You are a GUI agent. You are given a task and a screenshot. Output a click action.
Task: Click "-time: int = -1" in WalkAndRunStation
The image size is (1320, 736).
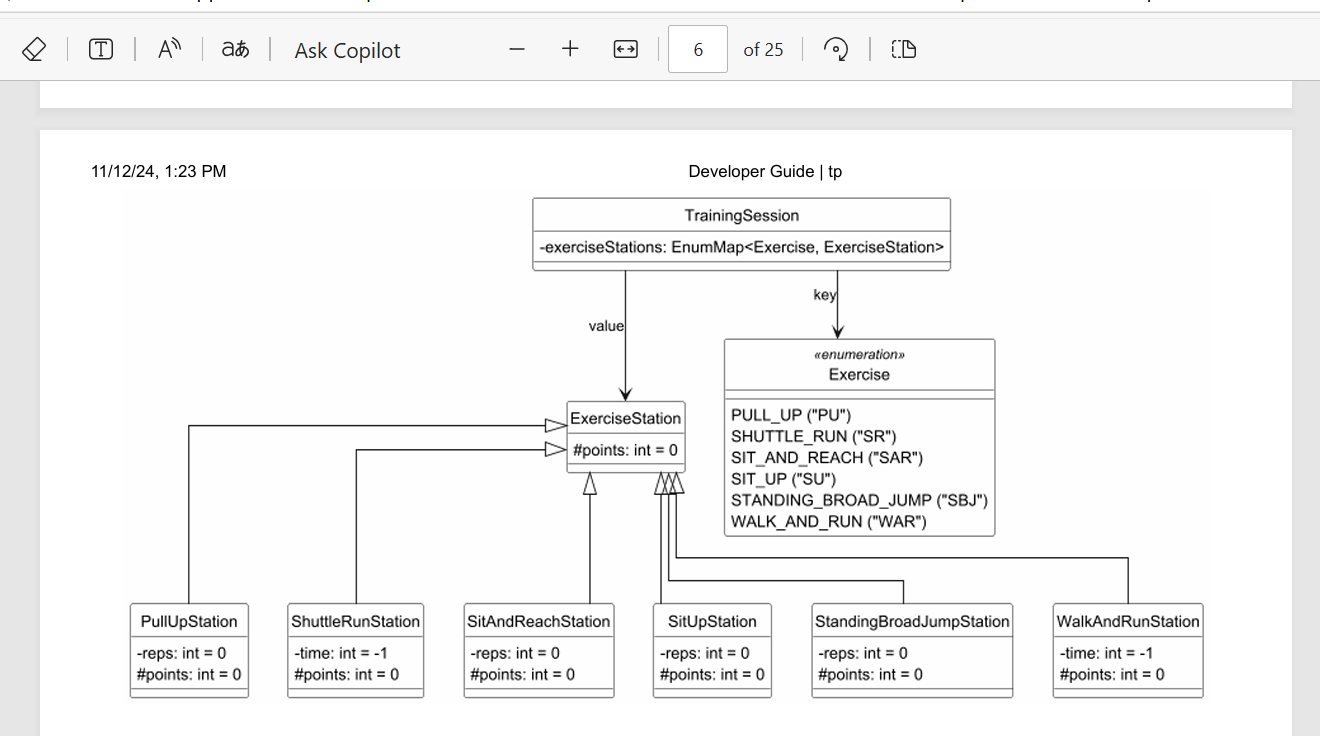(x=1107, y=653)
